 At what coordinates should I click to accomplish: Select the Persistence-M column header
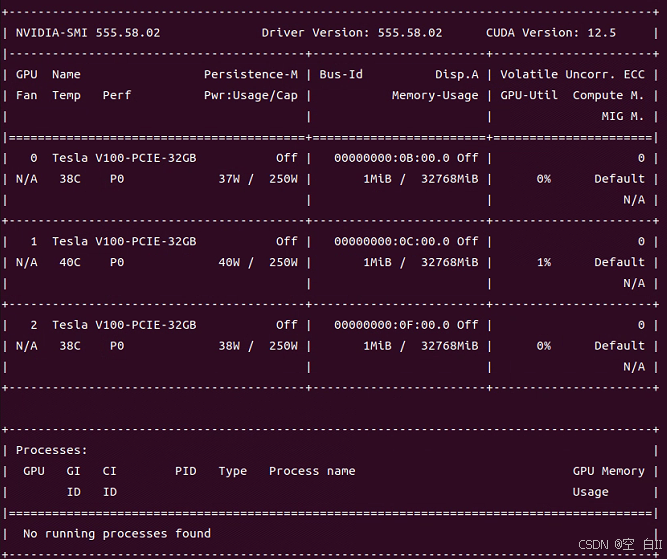(x=251, y=74)
